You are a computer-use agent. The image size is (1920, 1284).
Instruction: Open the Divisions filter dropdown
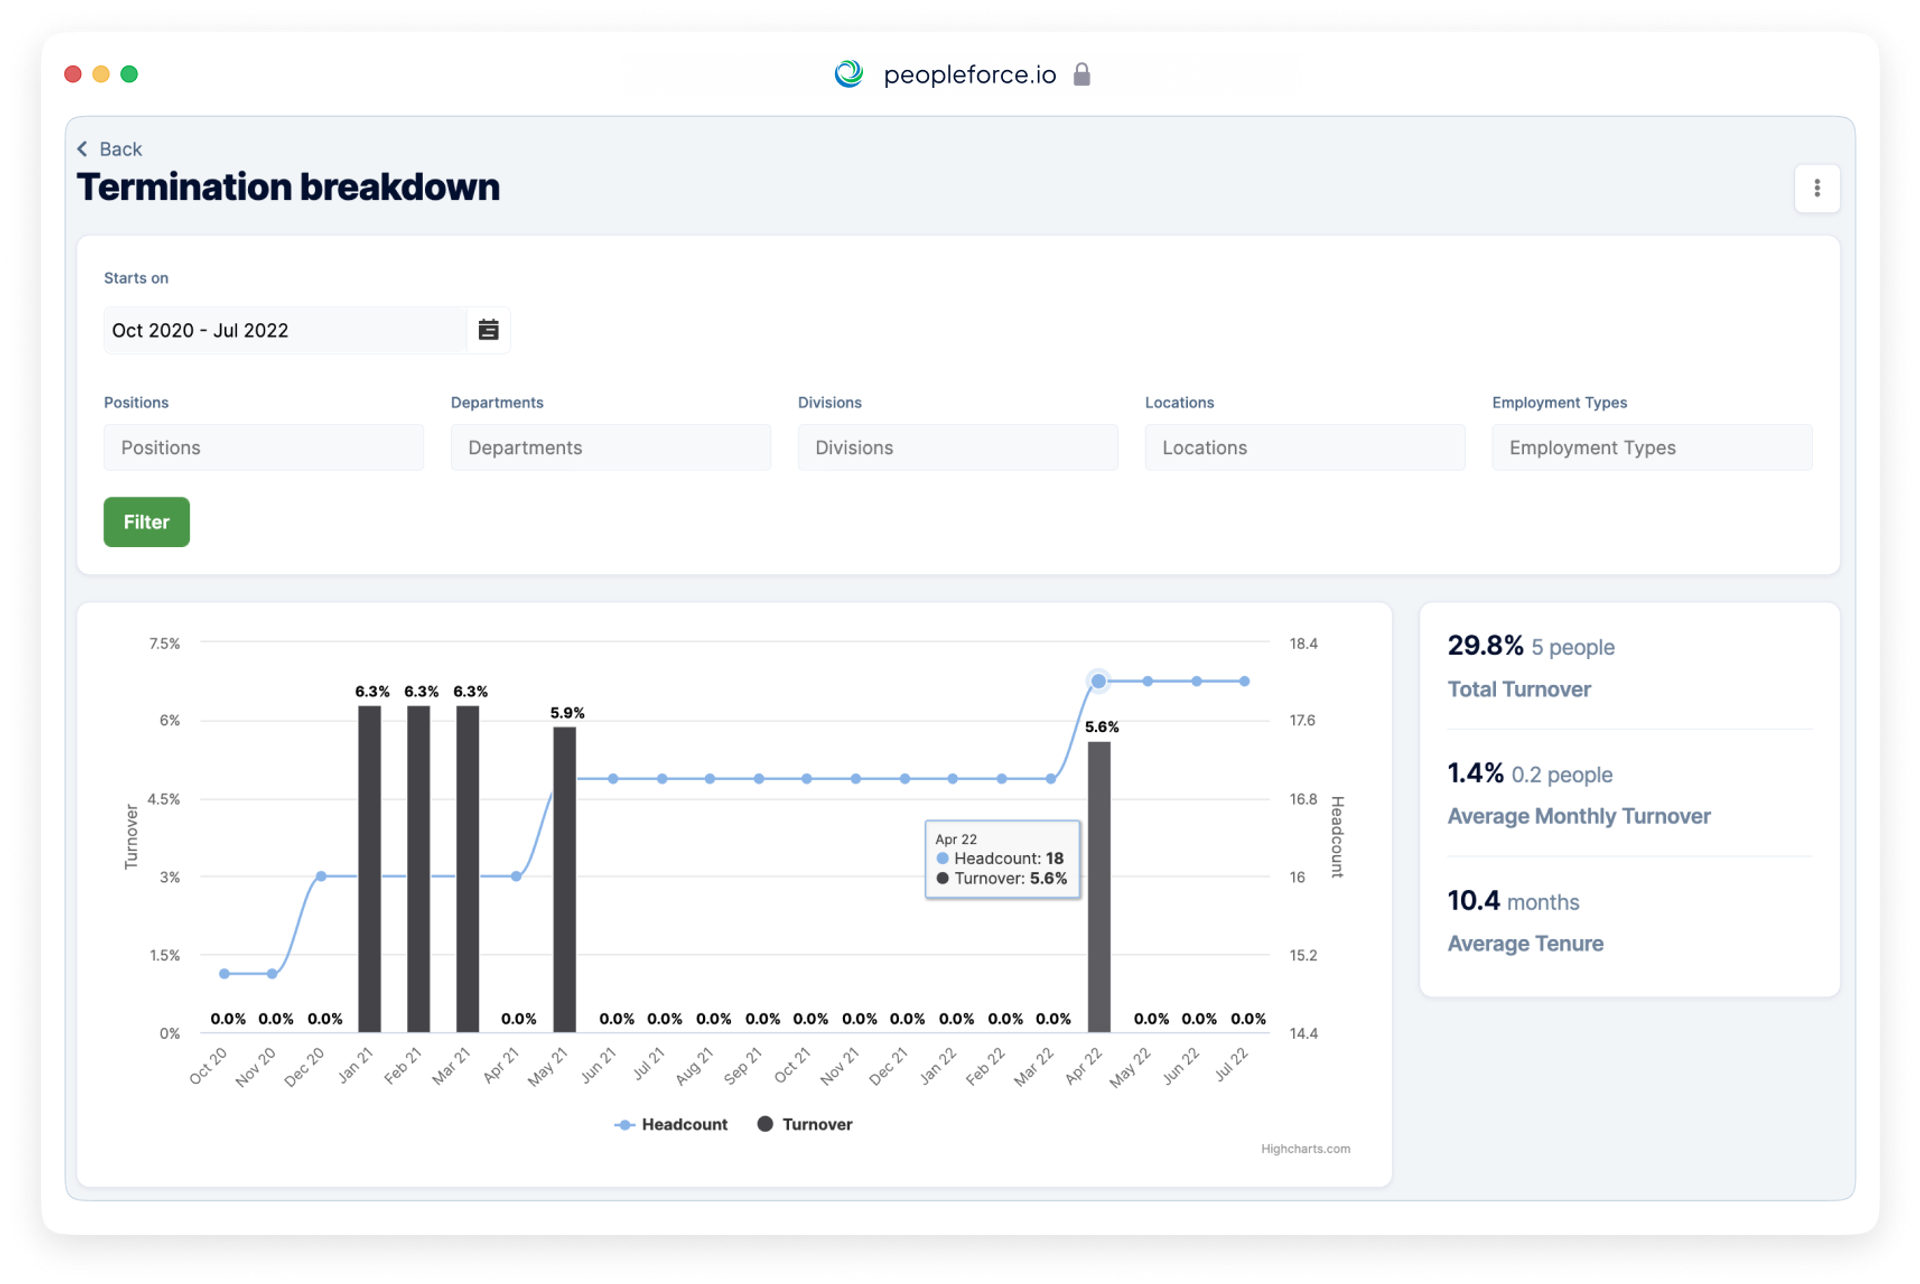957,447
